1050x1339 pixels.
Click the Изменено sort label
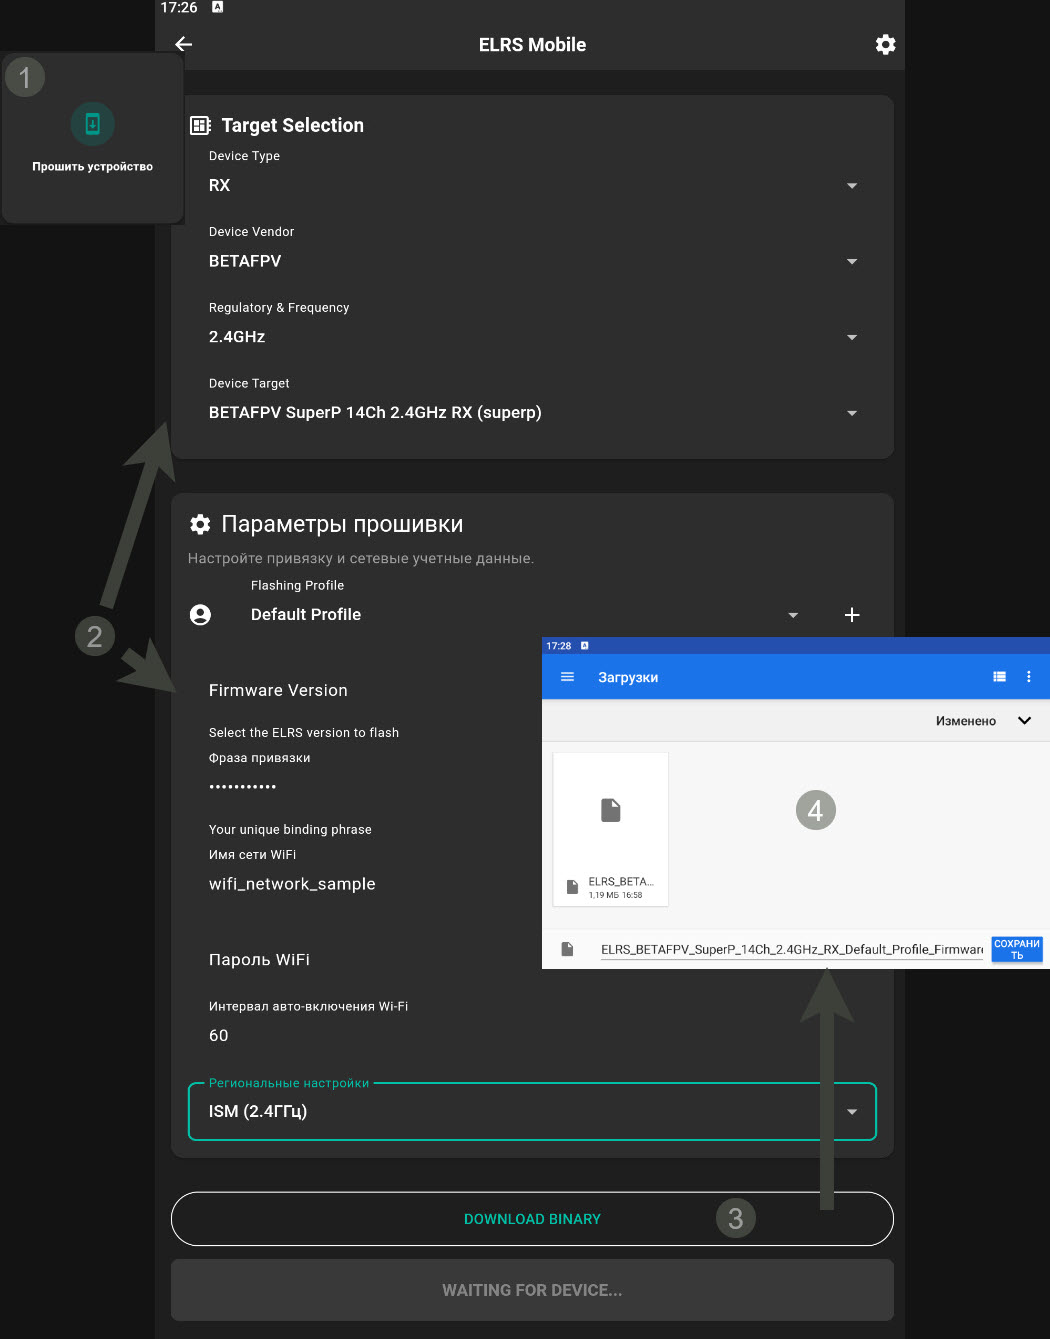tap(966, 721)
